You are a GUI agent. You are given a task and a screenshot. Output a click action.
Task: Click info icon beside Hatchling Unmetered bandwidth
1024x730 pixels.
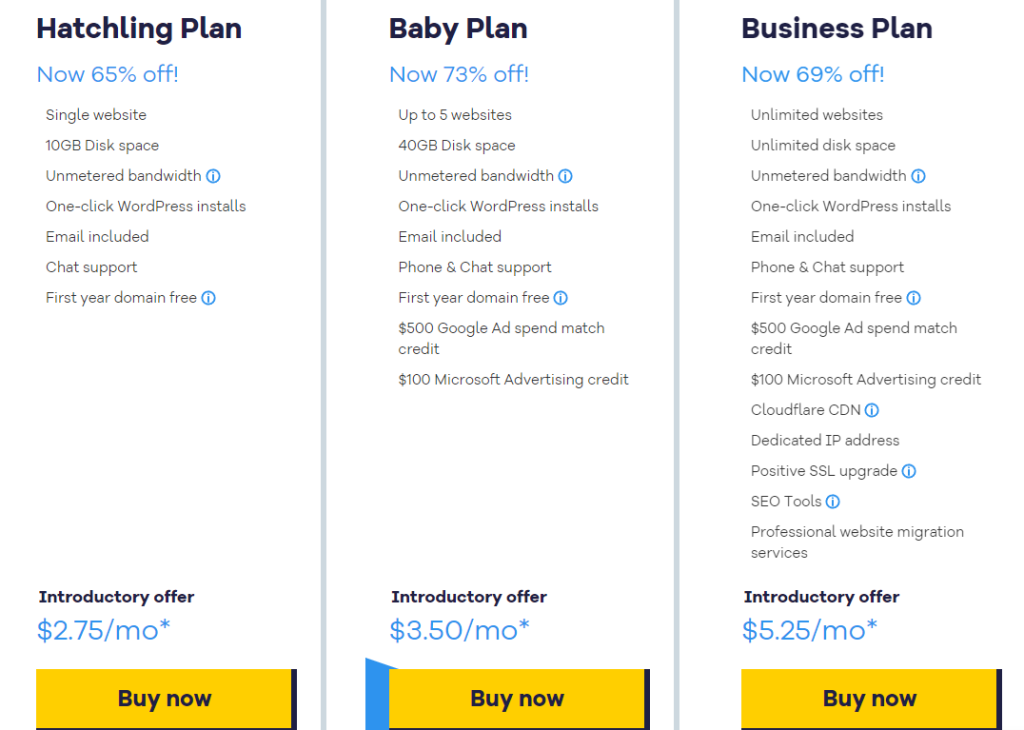click(x=213, y=176)
